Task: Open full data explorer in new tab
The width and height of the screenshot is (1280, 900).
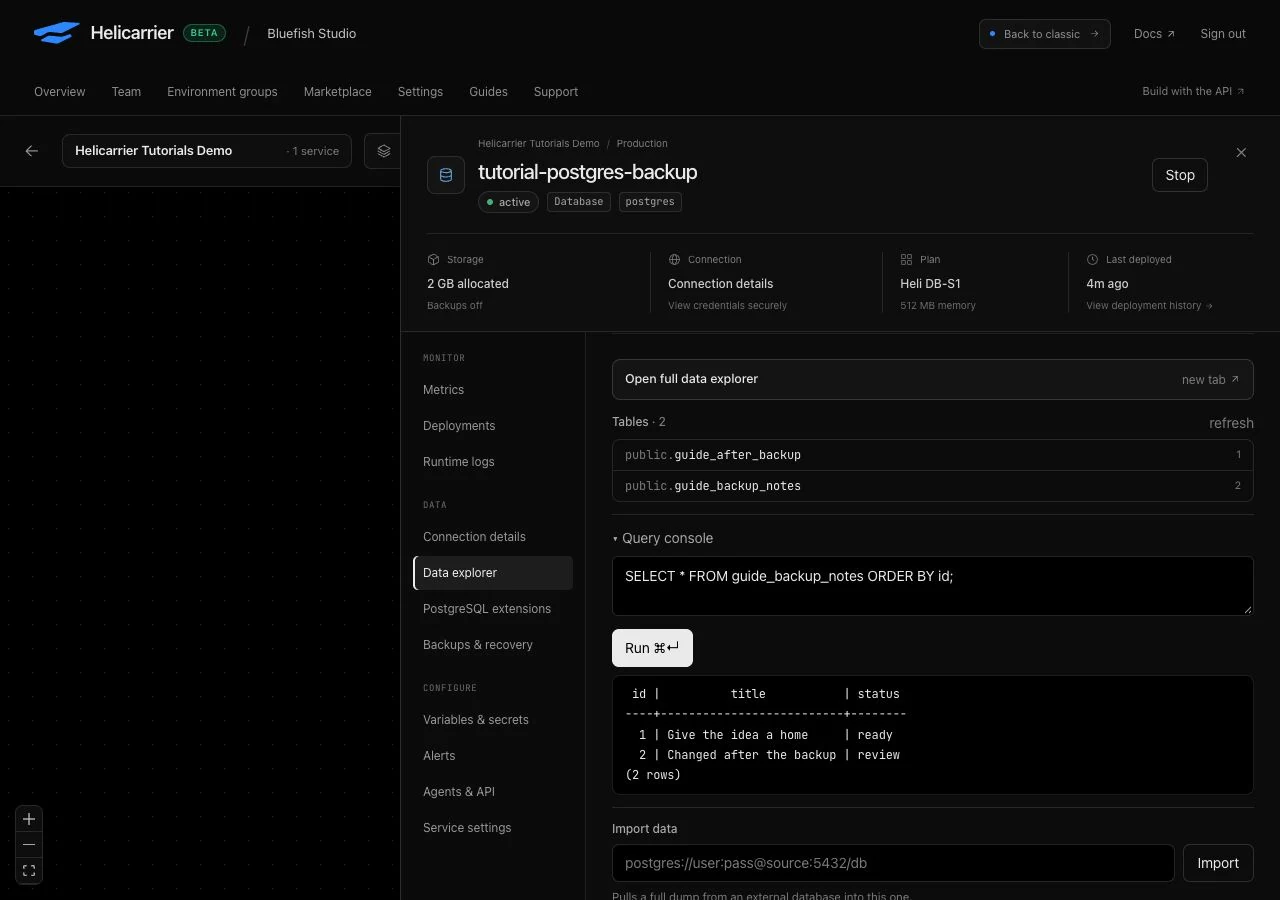Action: tap(932, 380)
